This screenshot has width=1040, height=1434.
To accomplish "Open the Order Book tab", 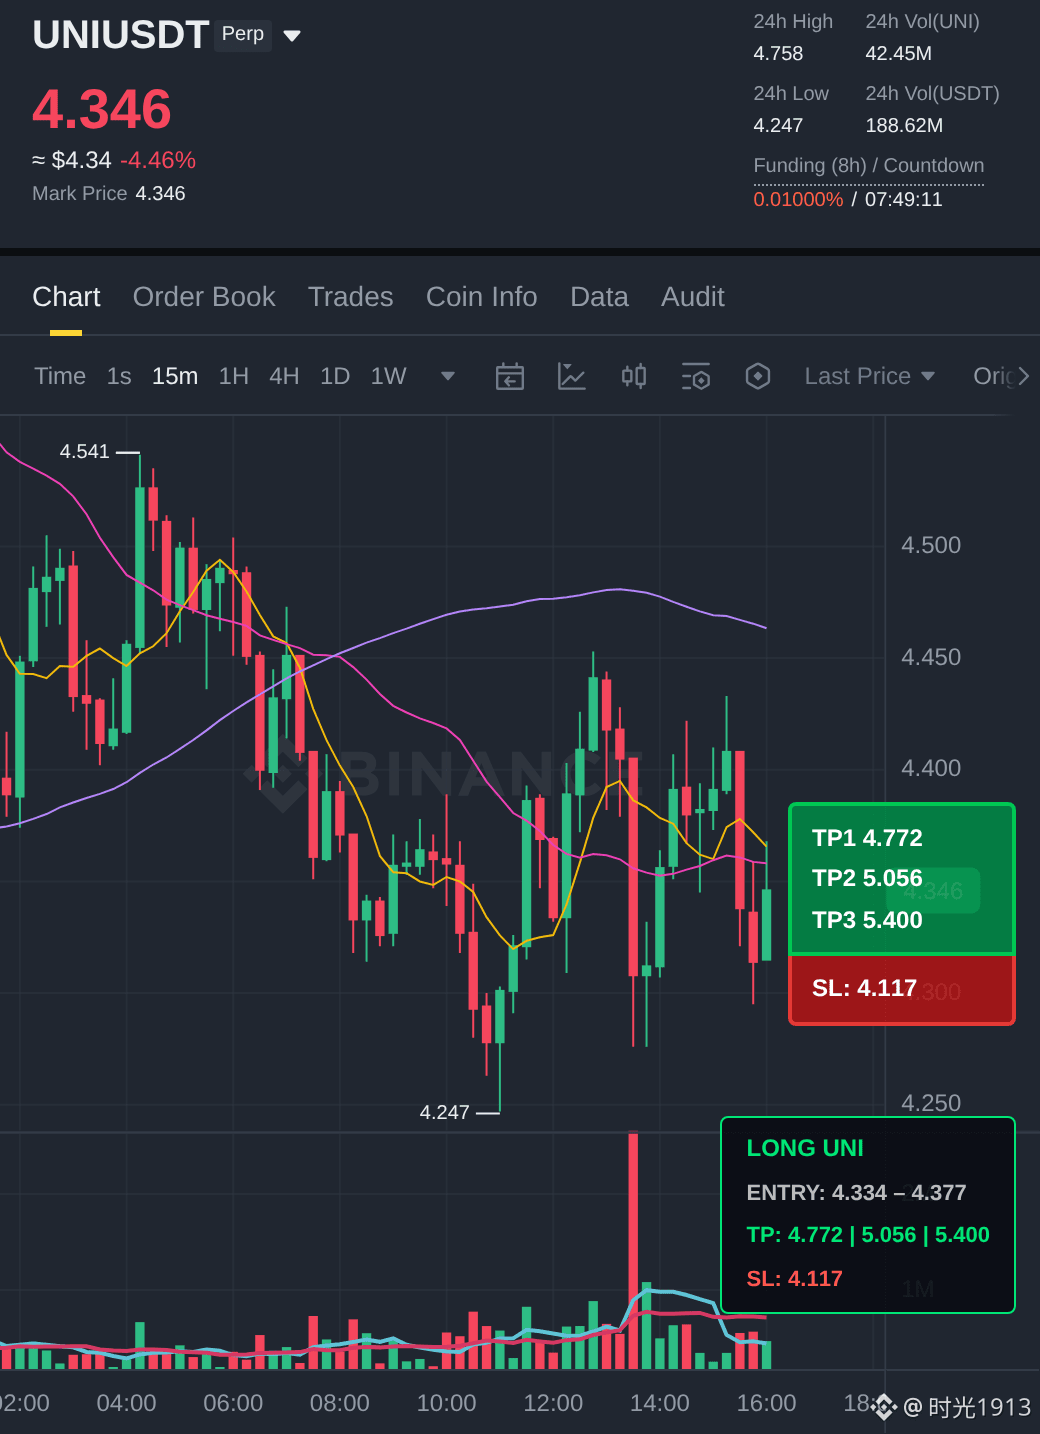I will point(204,297).
